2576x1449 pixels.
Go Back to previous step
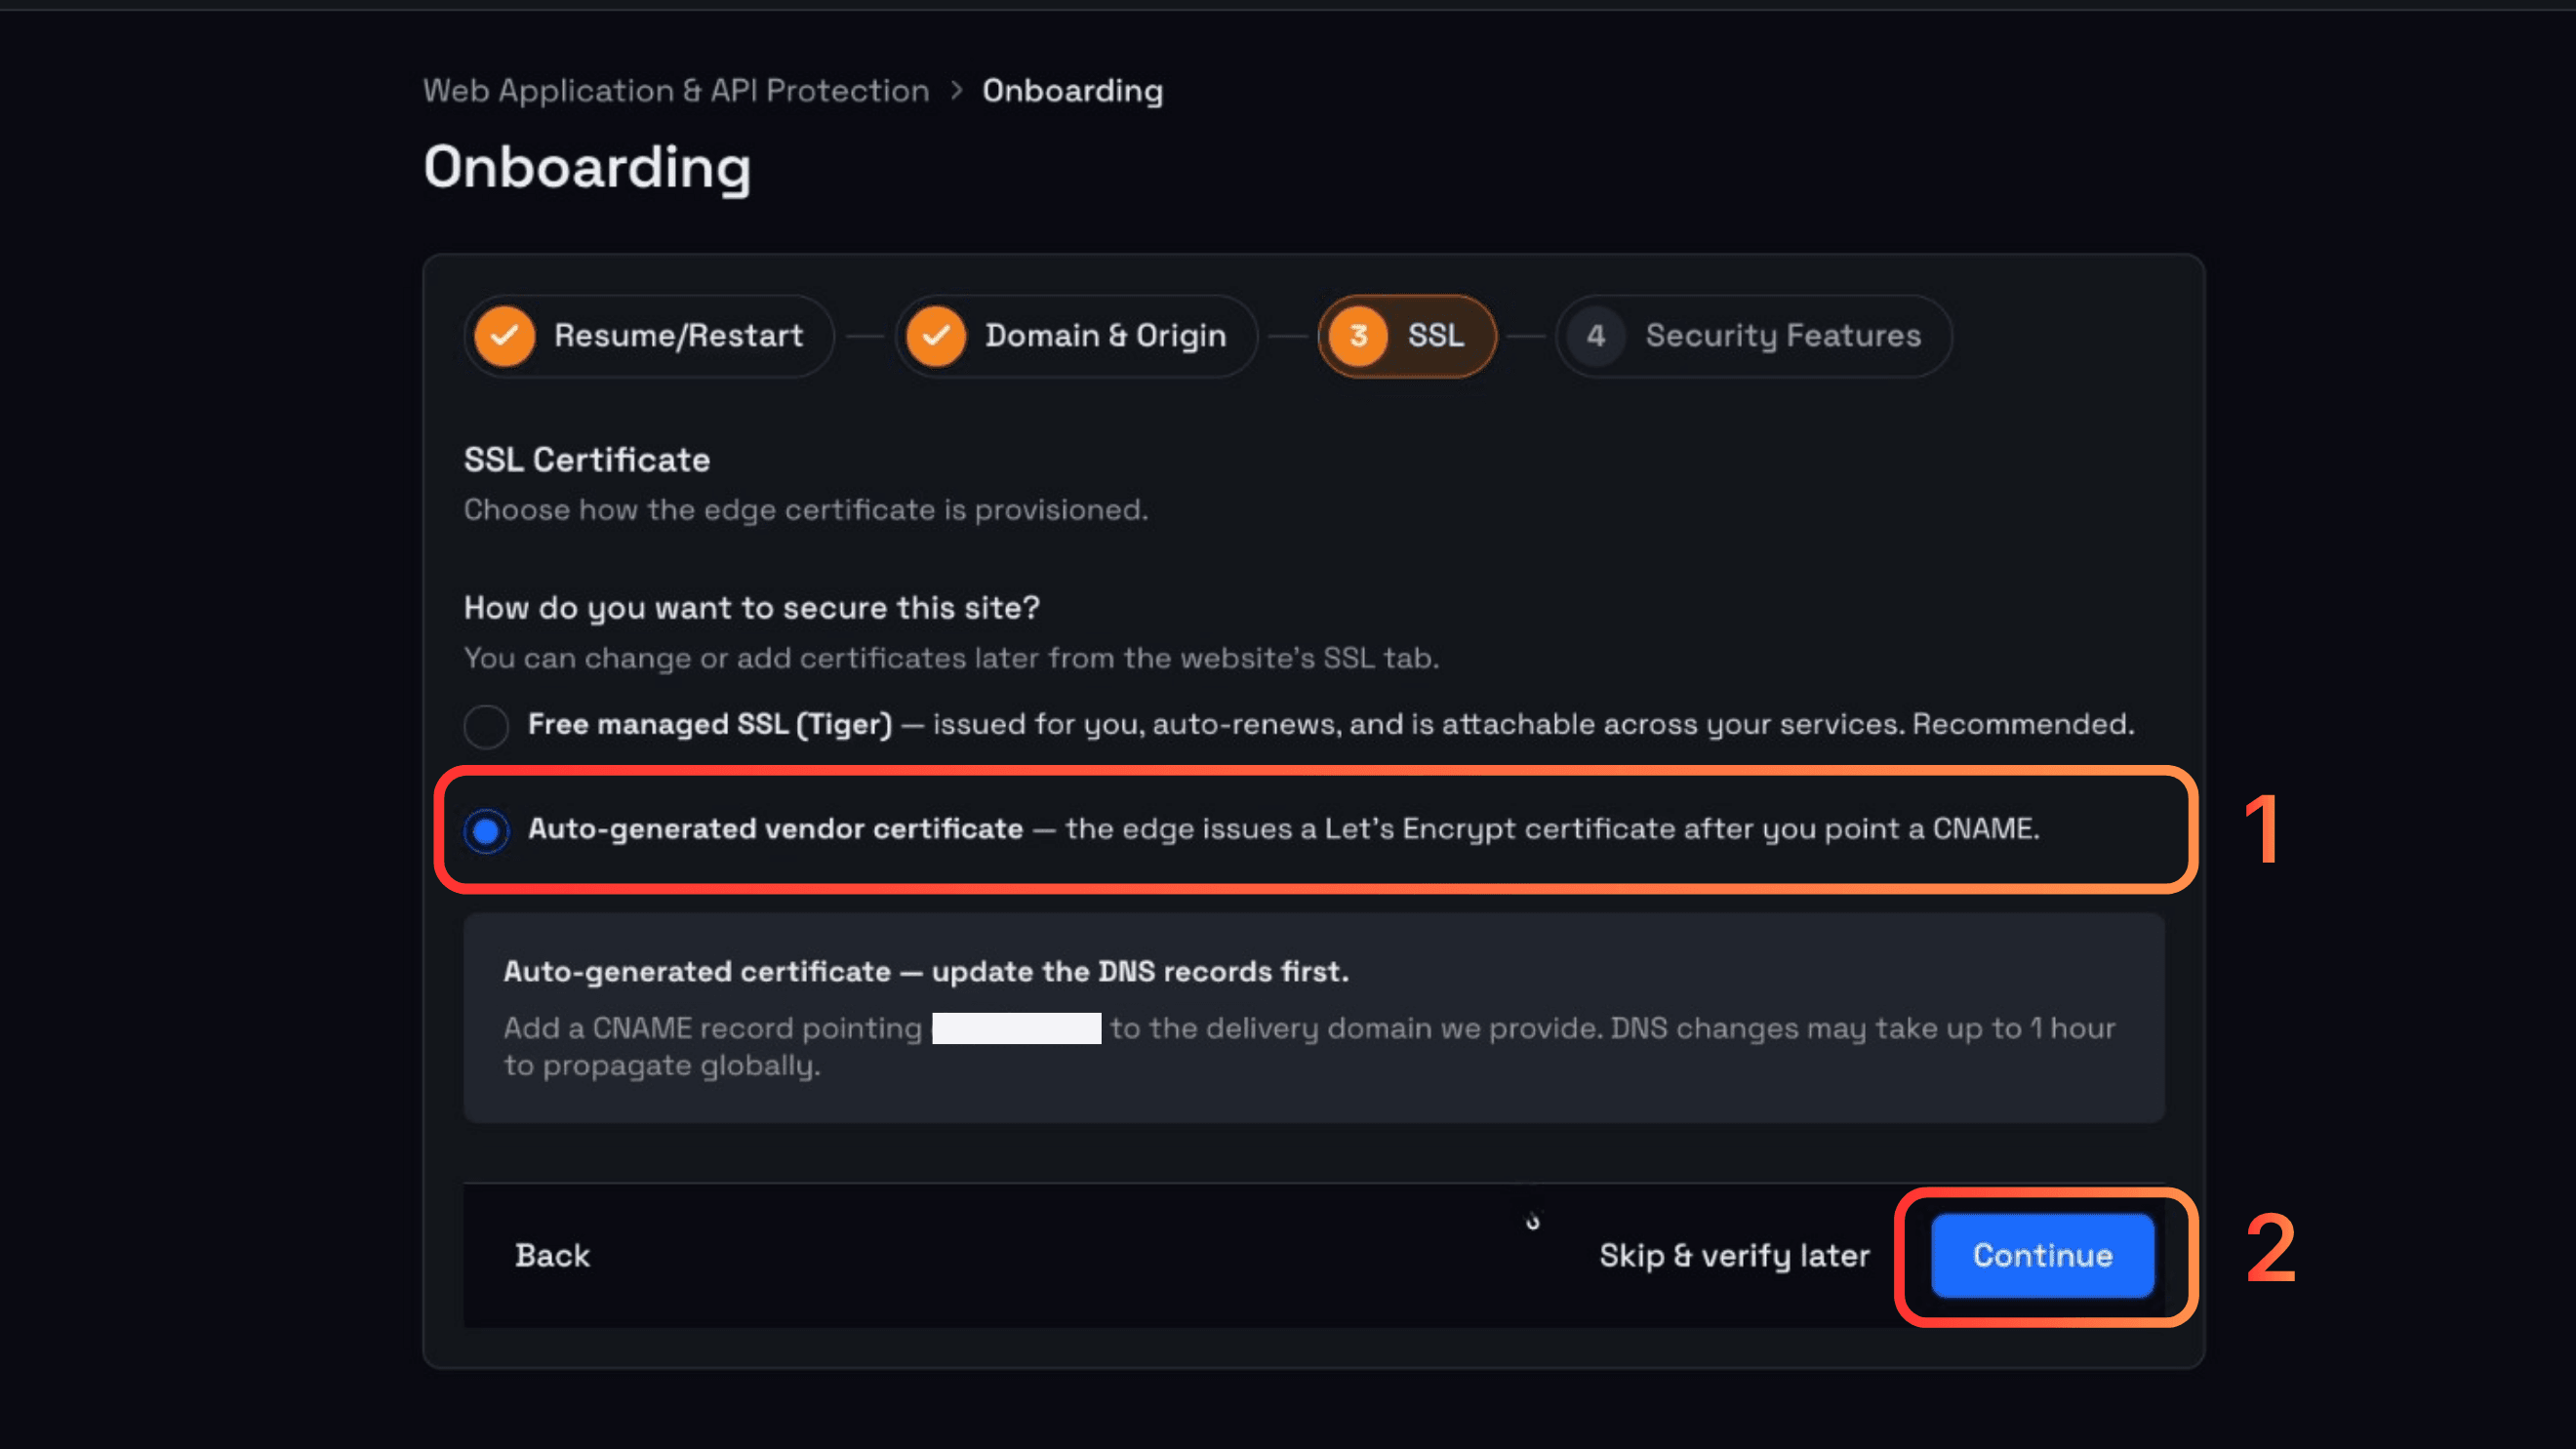552,1256
